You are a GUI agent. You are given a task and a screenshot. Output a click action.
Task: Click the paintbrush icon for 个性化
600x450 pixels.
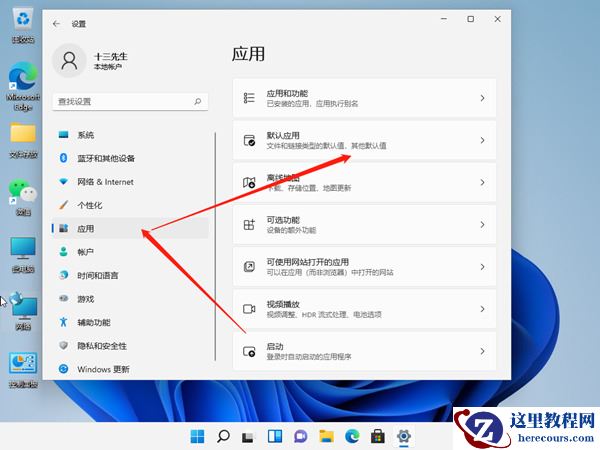coord(64,205)
